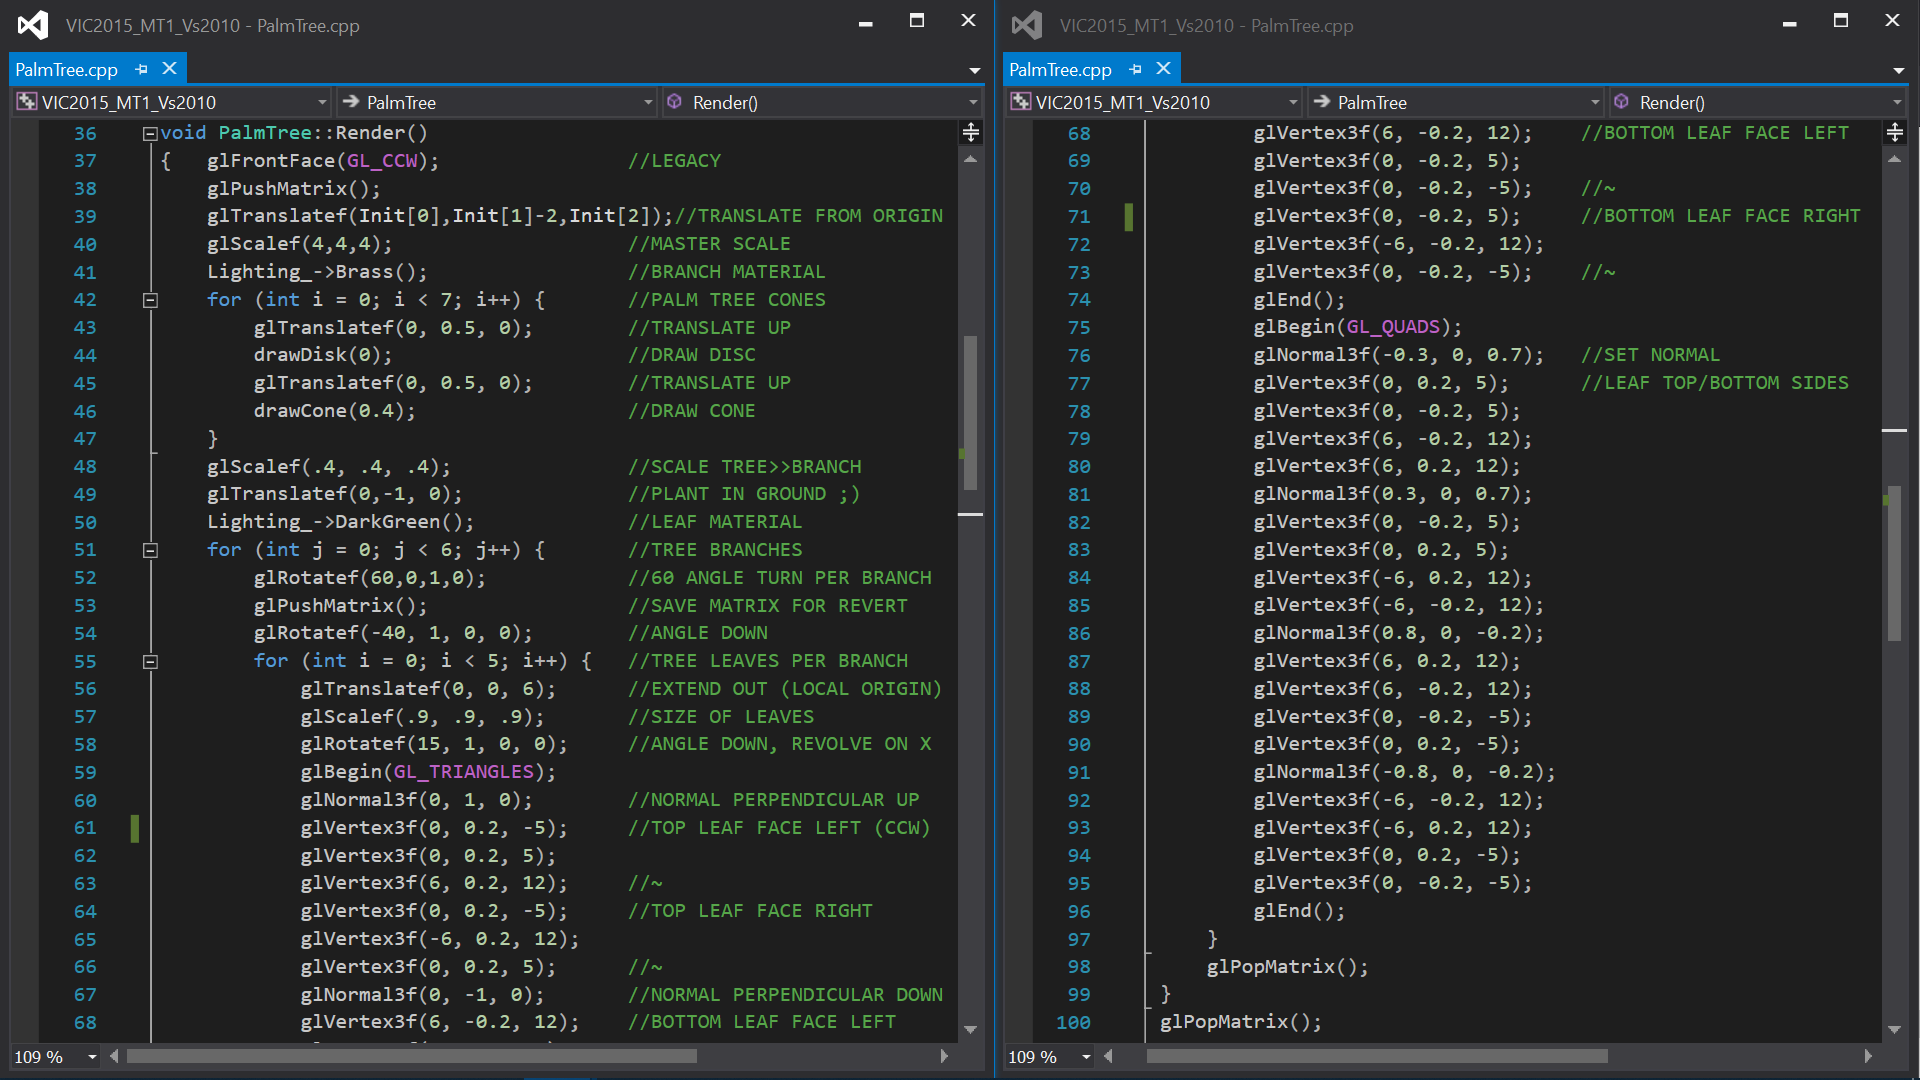Click drawDisk(0); on line 44

[323, 355]
